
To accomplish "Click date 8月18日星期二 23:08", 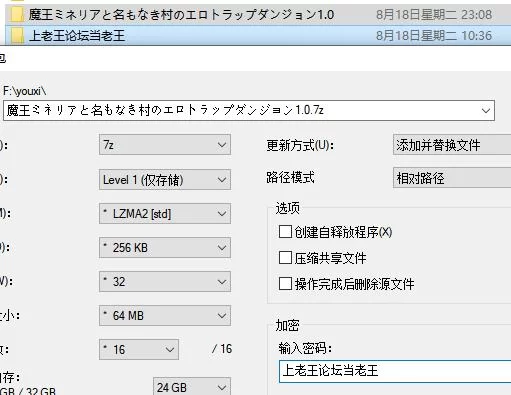I will pos(434,15).
